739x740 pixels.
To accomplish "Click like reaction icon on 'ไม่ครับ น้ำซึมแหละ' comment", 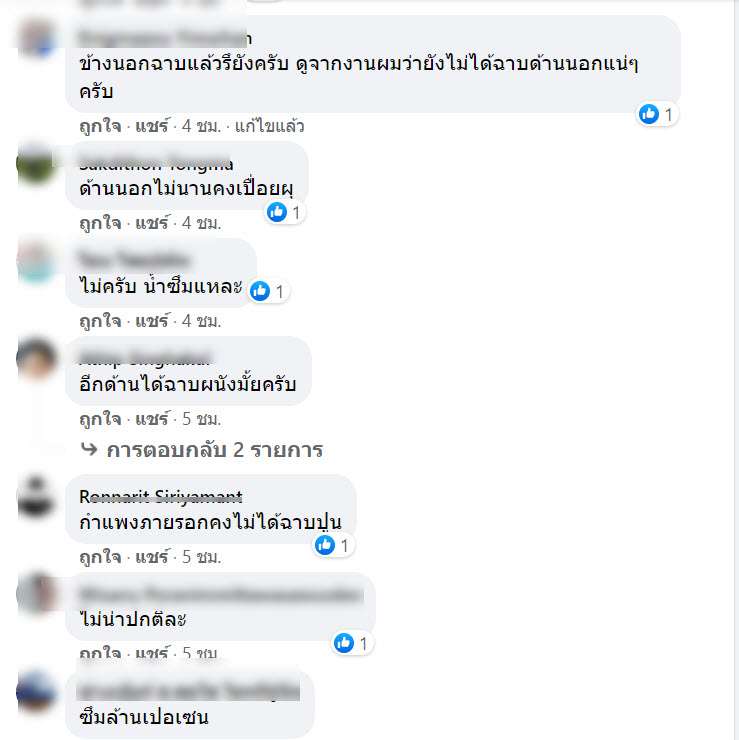I will 260,291.
